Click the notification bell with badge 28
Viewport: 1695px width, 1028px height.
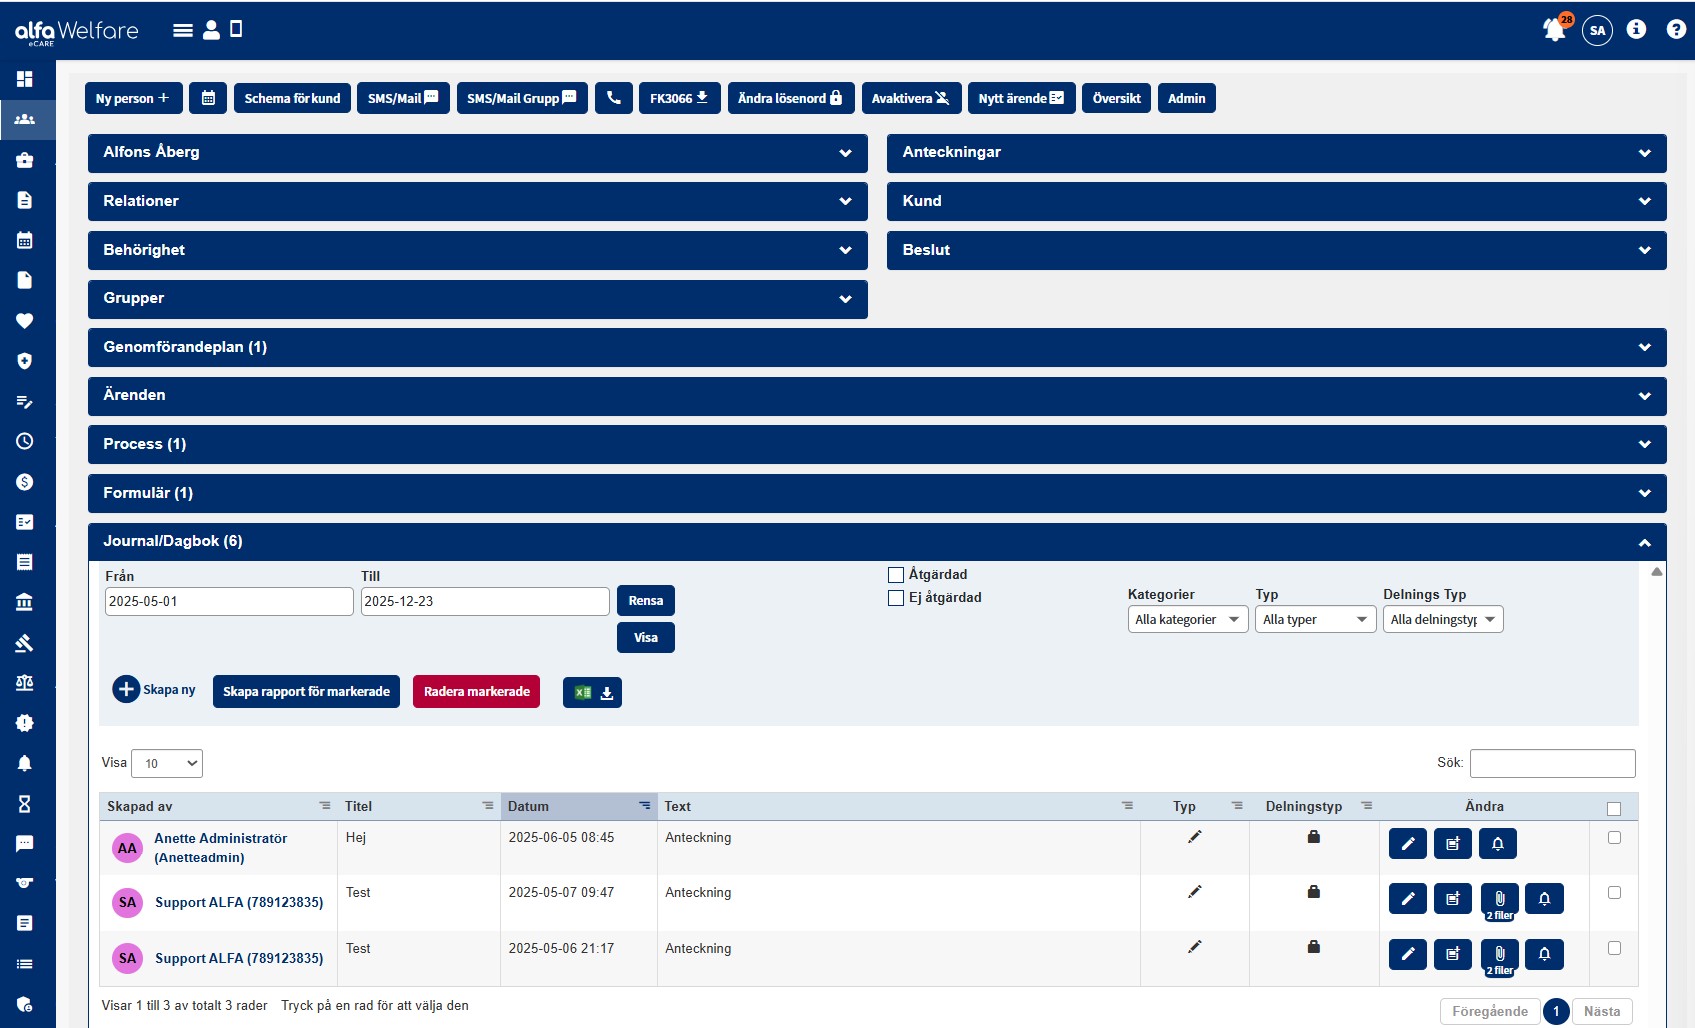(x=1554, y=30)
